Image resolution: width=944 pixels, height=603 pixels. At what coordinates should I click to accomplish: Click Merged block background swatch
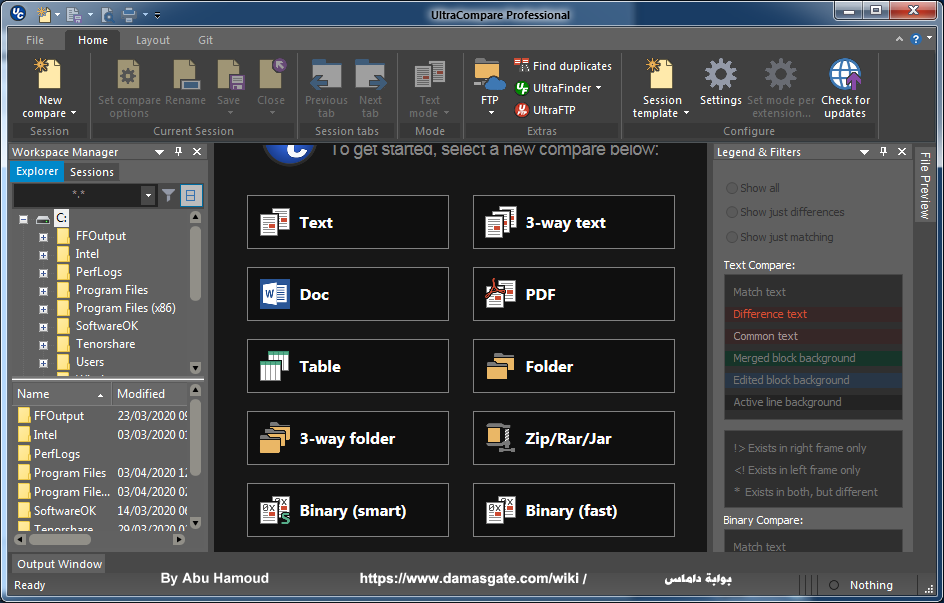point(813,358)
